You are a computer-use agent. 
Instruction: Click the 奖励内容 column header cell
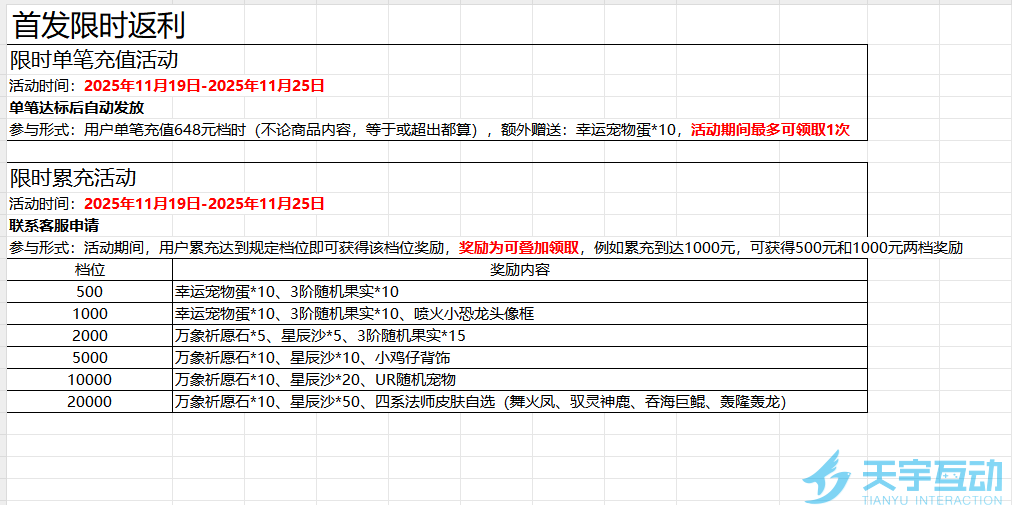pyautogui.click(x=519, y=270)
